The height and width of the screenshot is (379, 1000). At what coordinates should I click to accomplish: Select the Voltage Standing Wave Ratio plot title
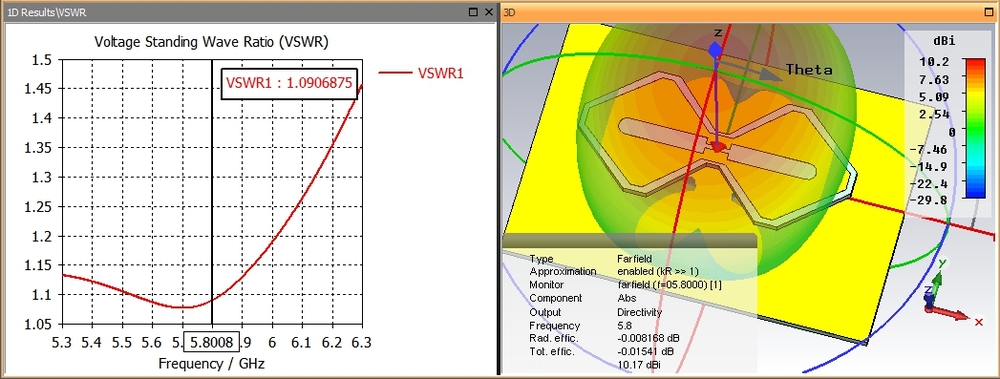click(x=211, y=42)
